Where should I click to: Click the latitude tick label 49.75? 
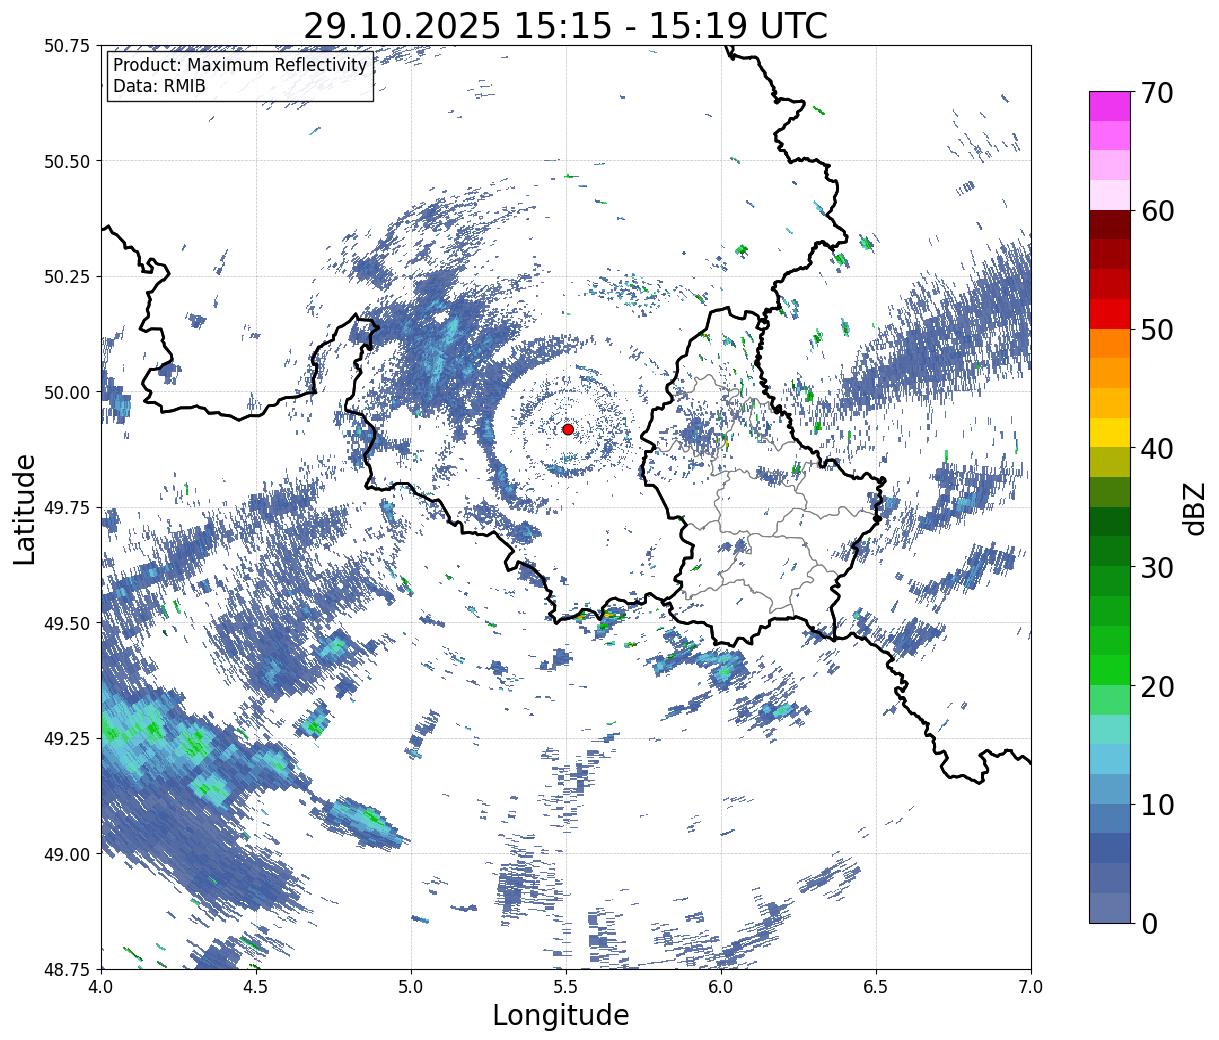coord(67,508)
